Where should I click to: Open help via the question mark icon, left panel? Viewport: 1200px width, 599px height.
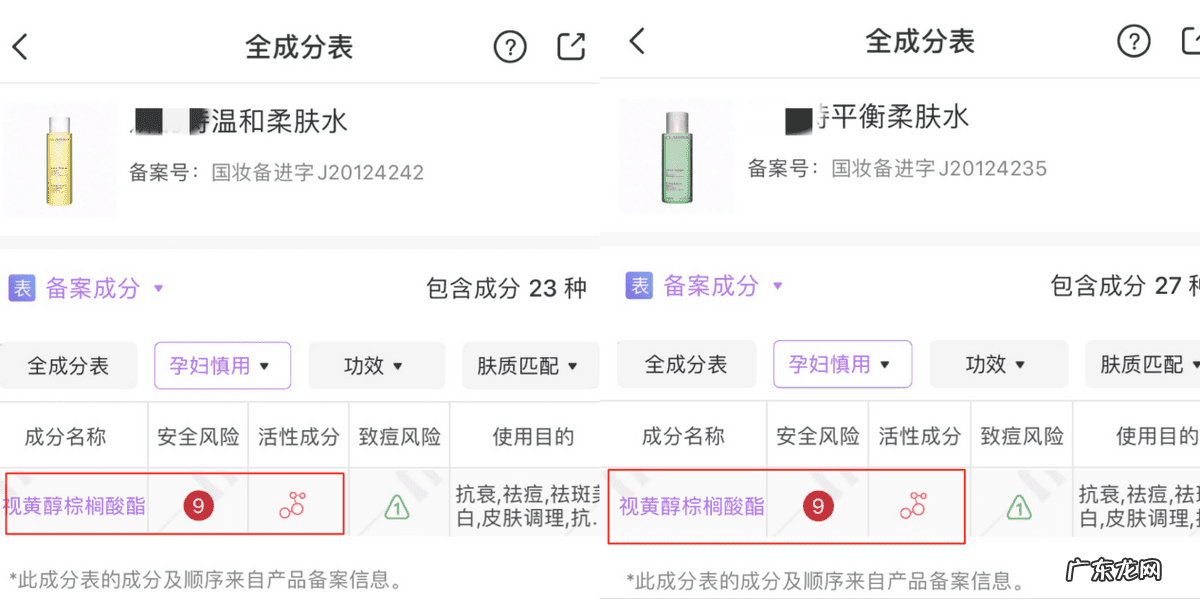pyautogui.click(x=509, y=45)
